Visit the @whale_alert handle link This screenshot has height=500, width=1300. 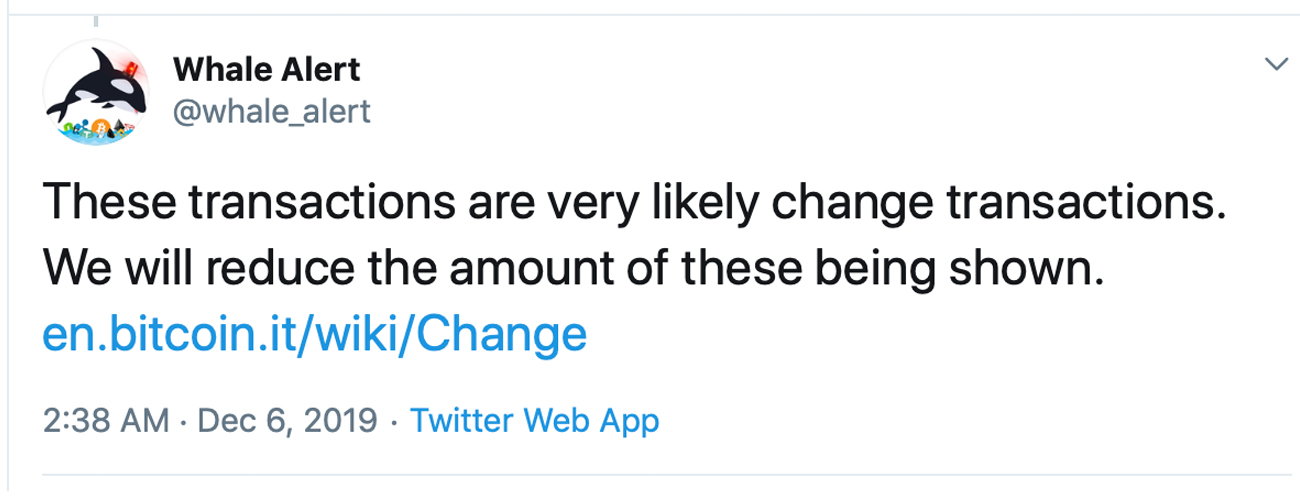coord(272,112)
